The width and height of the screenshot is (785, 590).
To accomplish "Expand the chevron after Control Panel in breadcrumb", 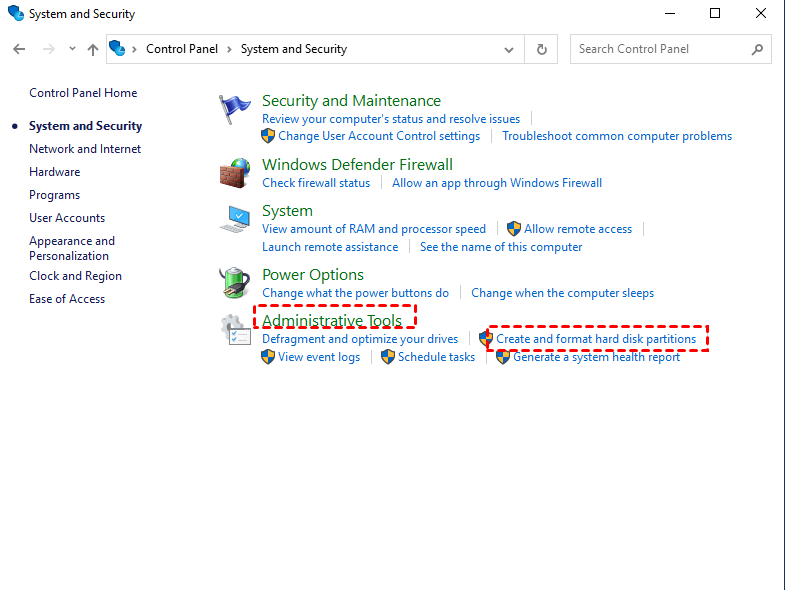I will (x=229, y=49).
